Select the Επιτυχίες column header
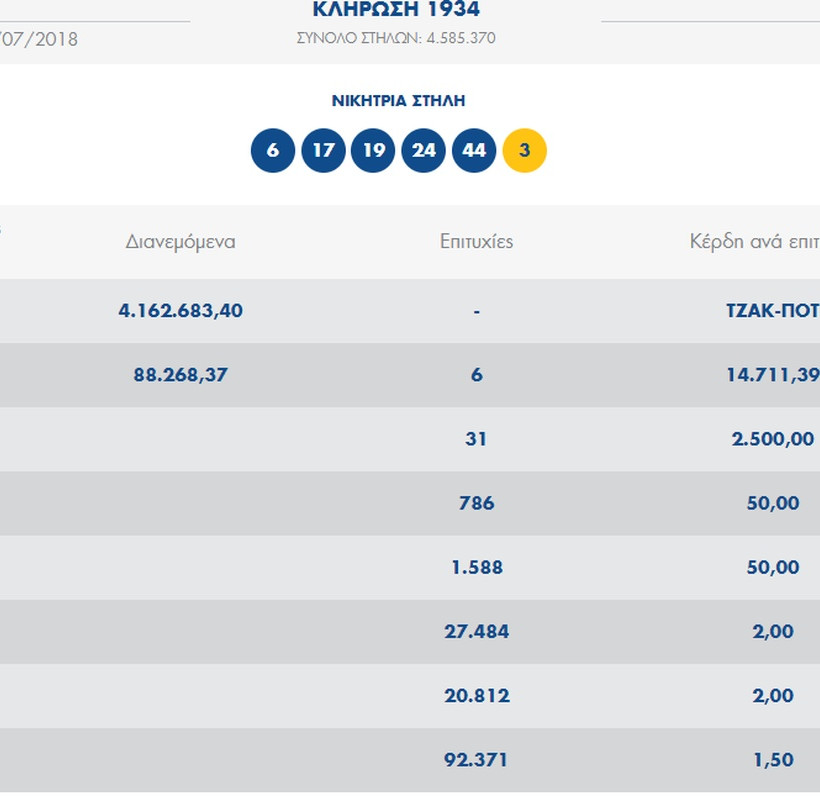 coord(476,242)
